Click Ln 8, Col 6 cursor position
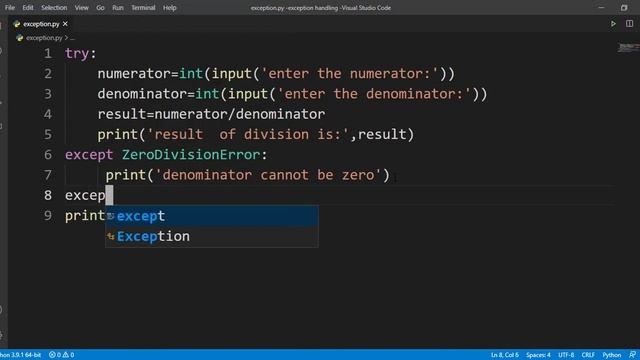The image size is (640, 360). (x=504, y=355)
